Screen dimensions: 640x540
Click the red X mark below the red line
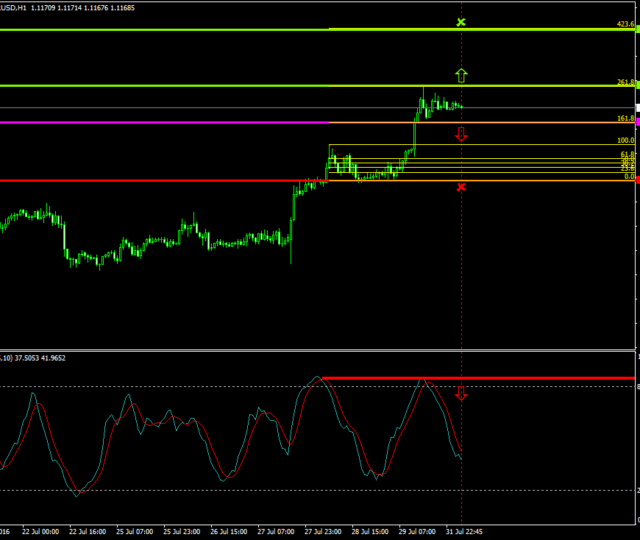[x=460, y=187]
